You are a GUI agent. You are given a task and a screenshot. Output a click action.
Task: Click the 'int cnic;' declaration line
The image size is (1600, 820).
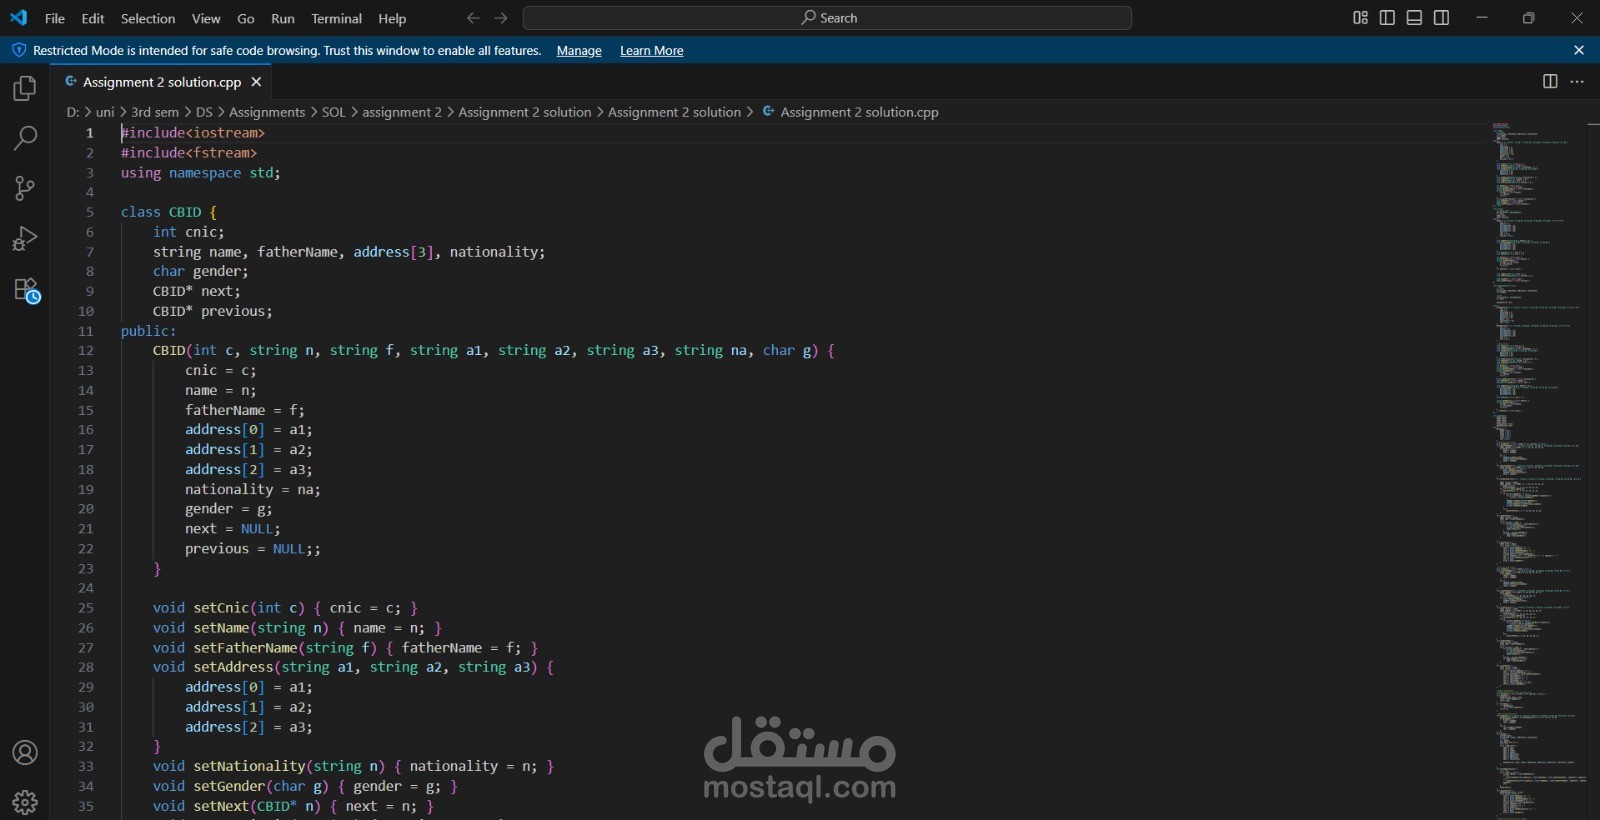click(x=189, y=232)
